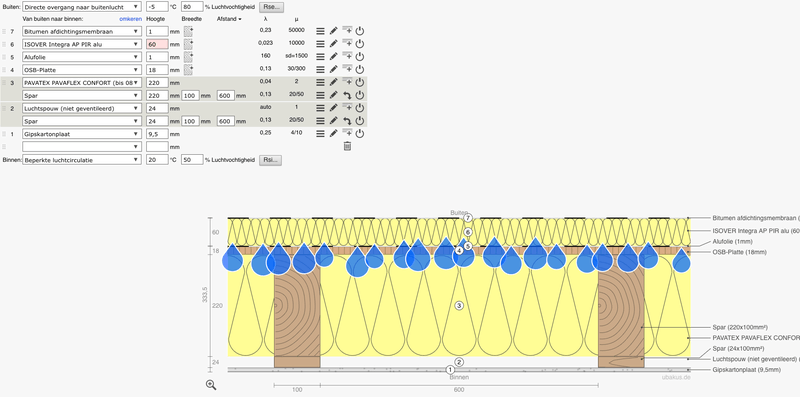800x397 pixels.
Task: Disable Luchtspouw layer with power icon
Action: click(x=360, y=108)
